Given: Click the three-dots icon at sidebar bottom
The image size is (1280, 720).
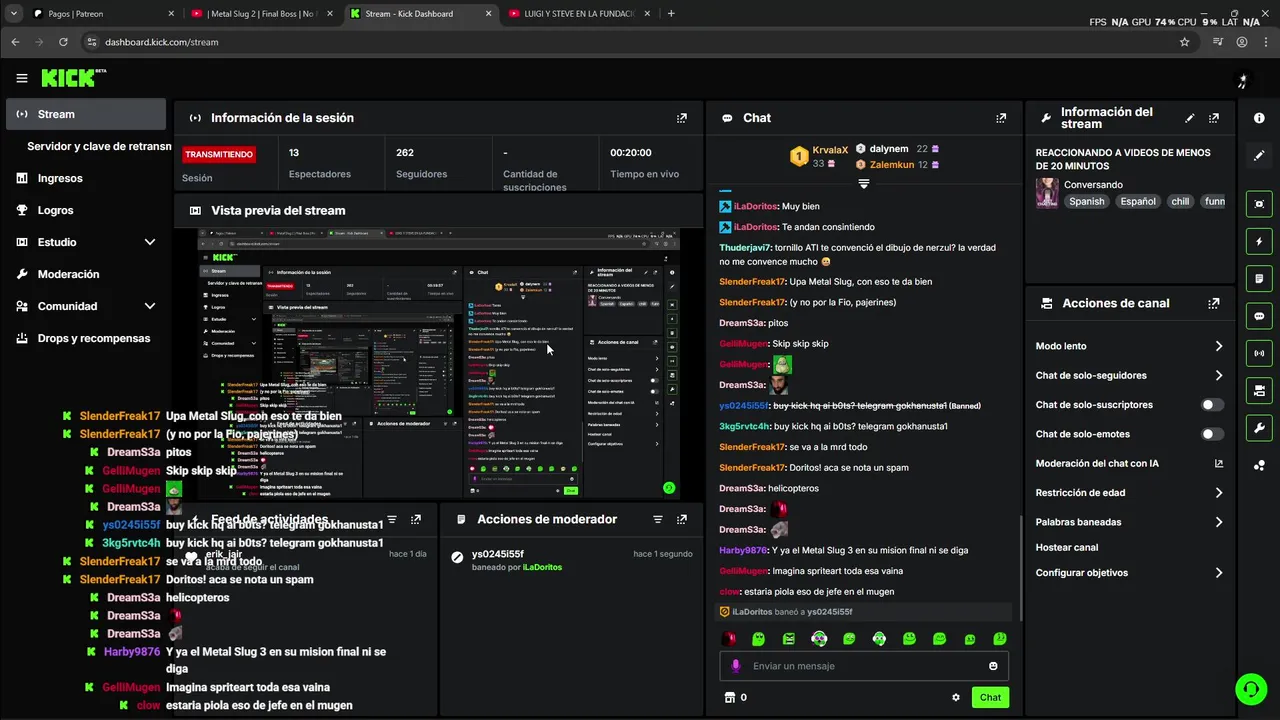Looking at the screenshot, I should pyautogui.click(x=1259, y=465).
